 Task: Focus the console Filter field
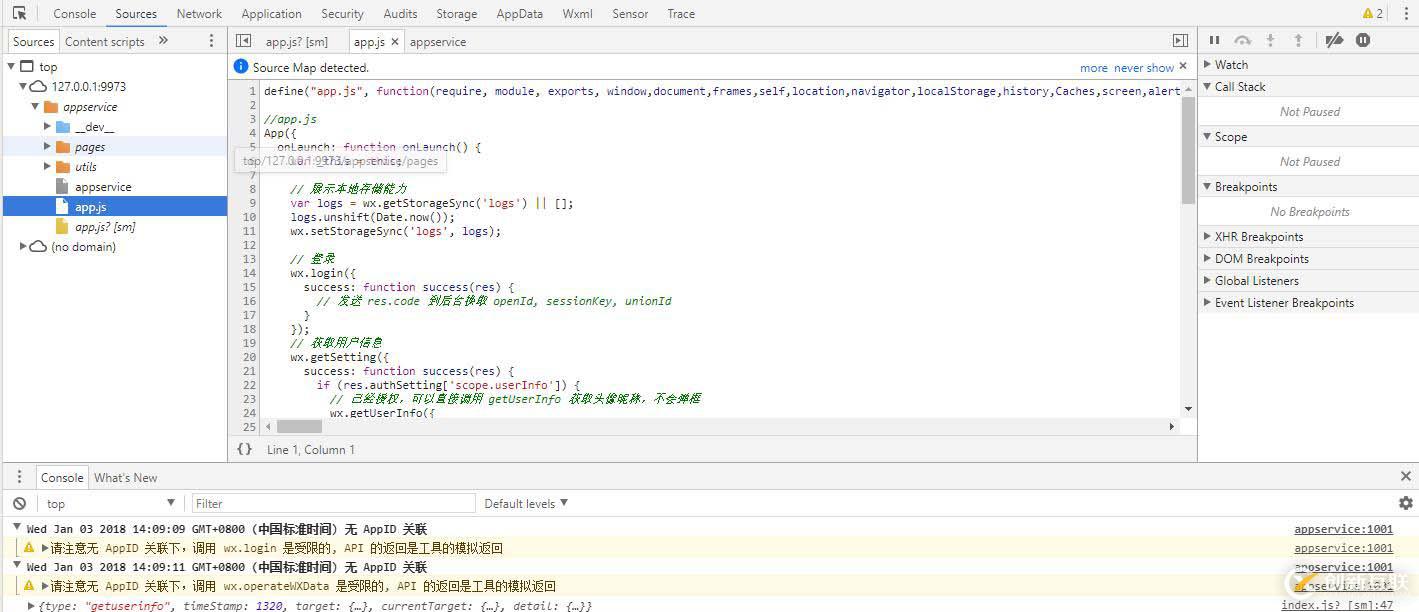(x=333, y=504)
